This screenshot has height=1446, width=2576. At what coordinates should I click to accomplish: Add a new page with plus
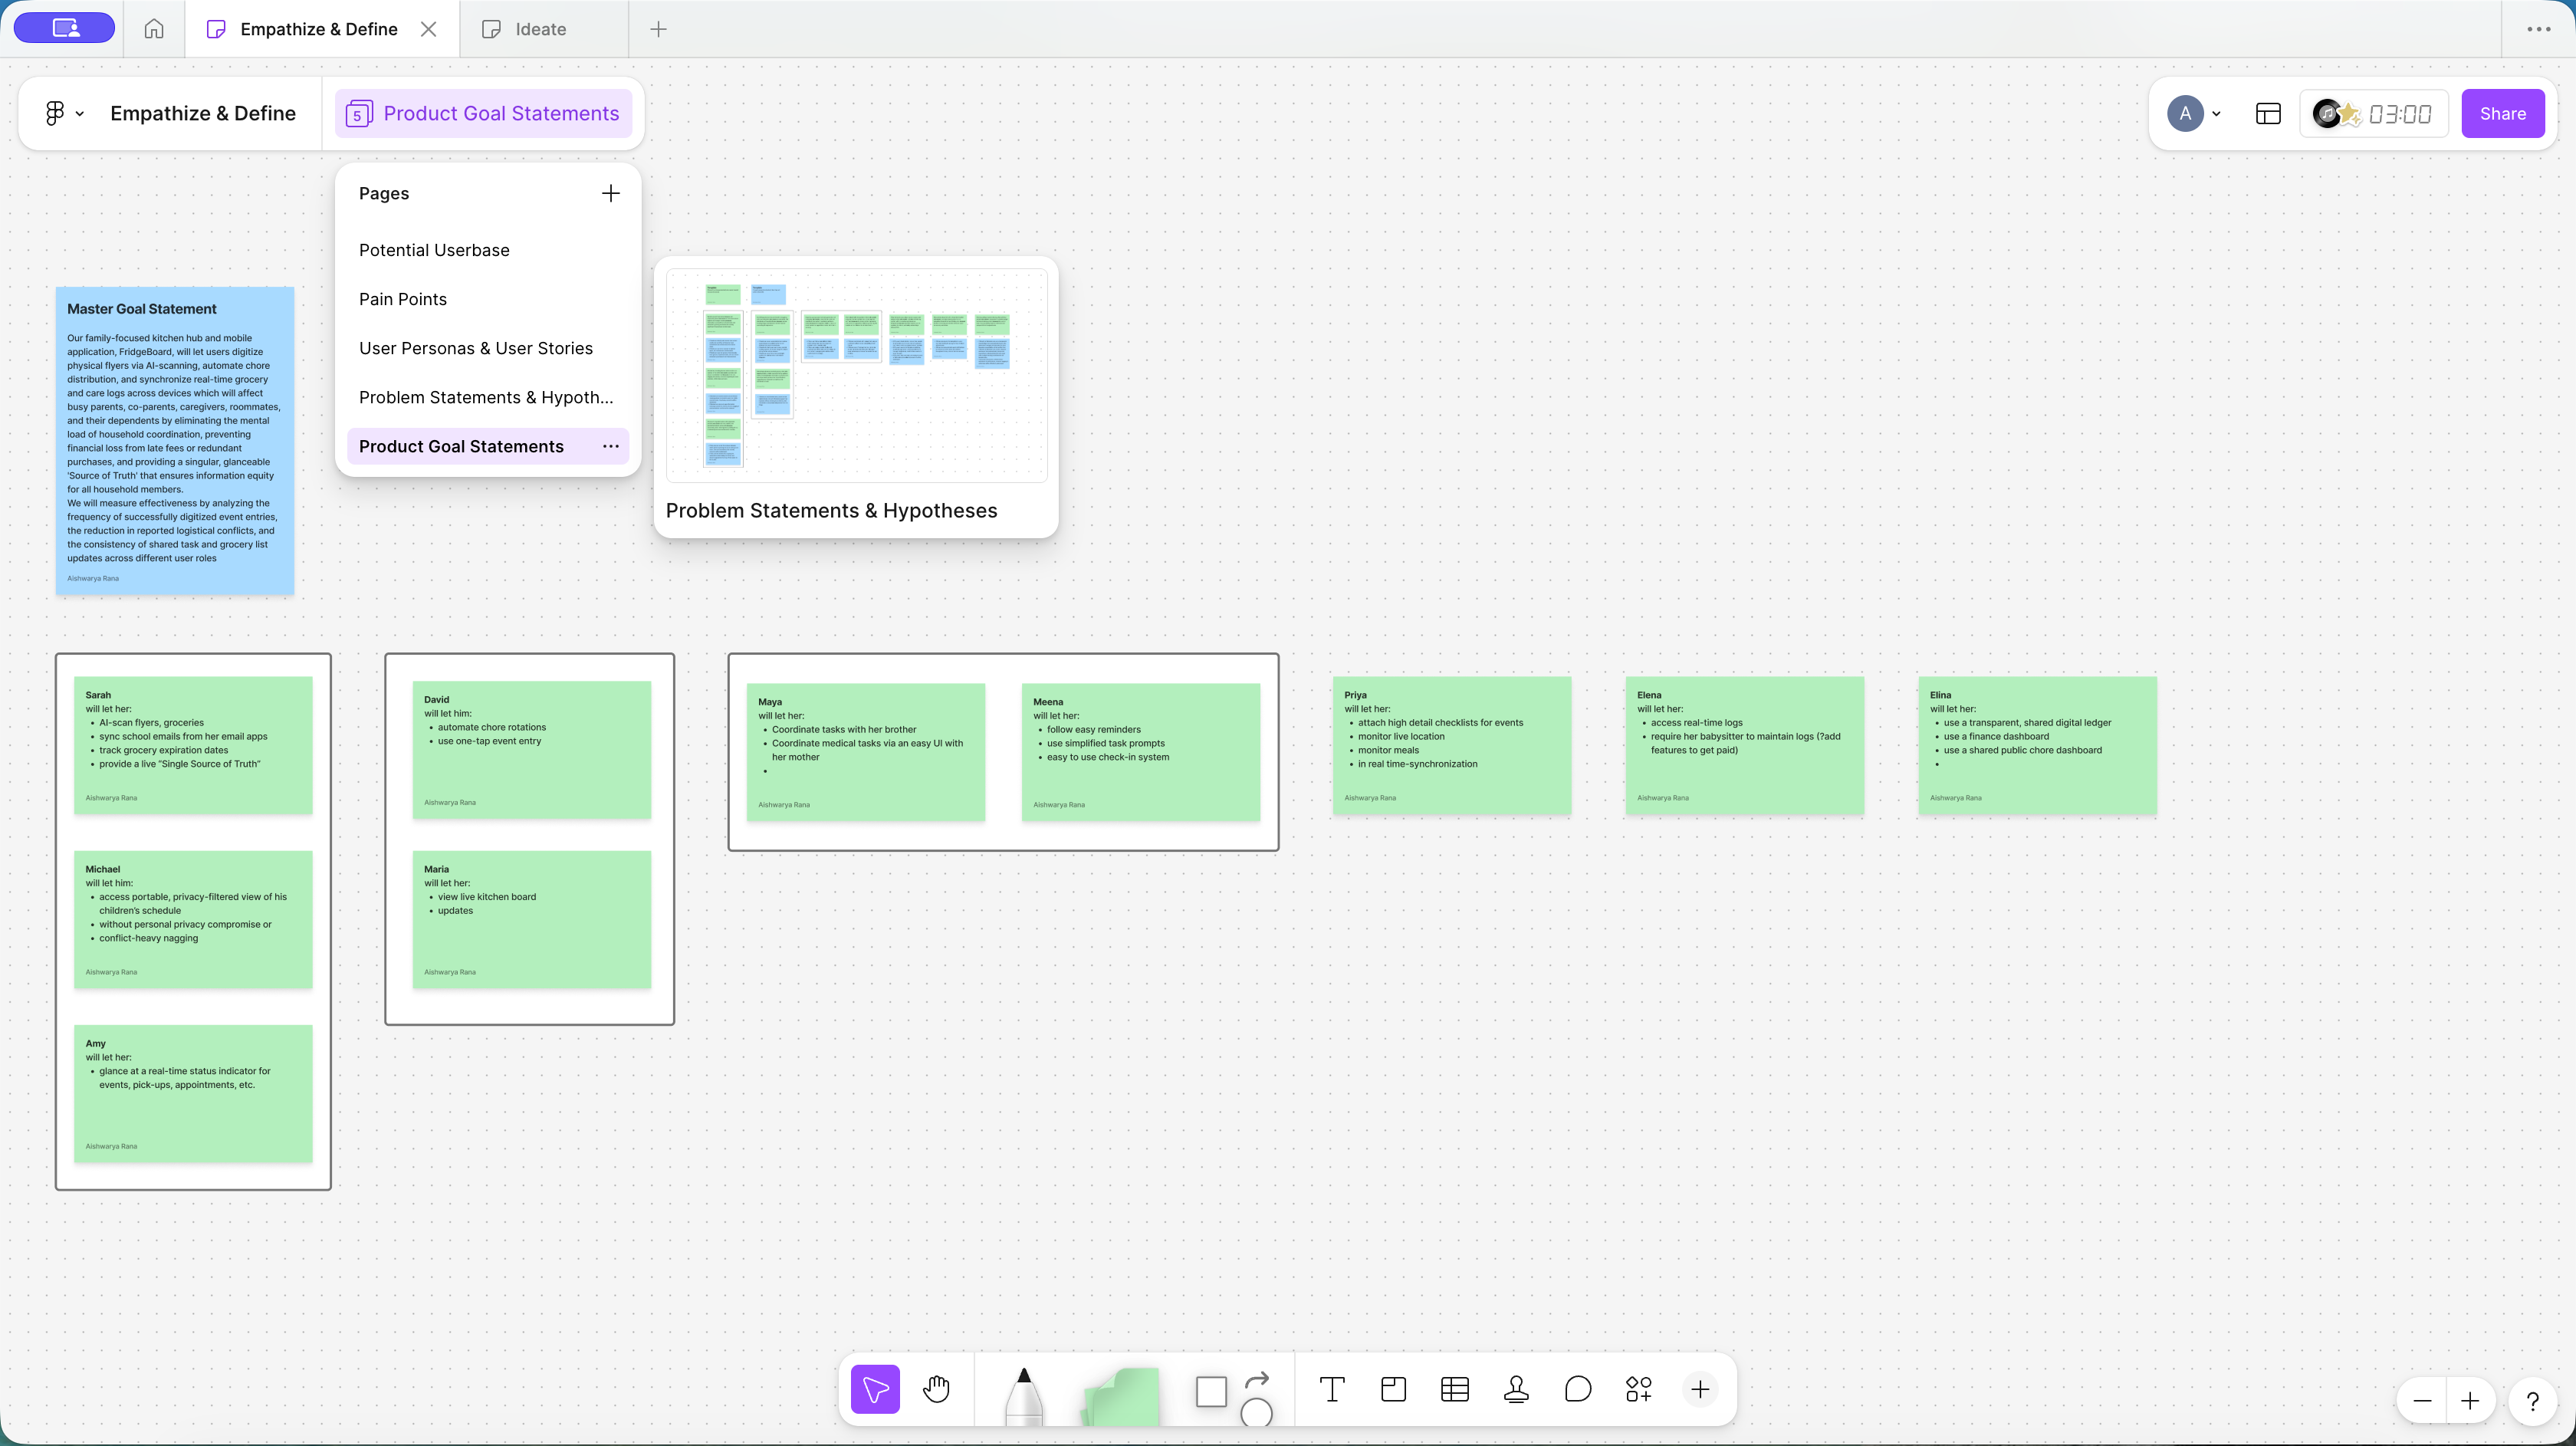(610, 193)
